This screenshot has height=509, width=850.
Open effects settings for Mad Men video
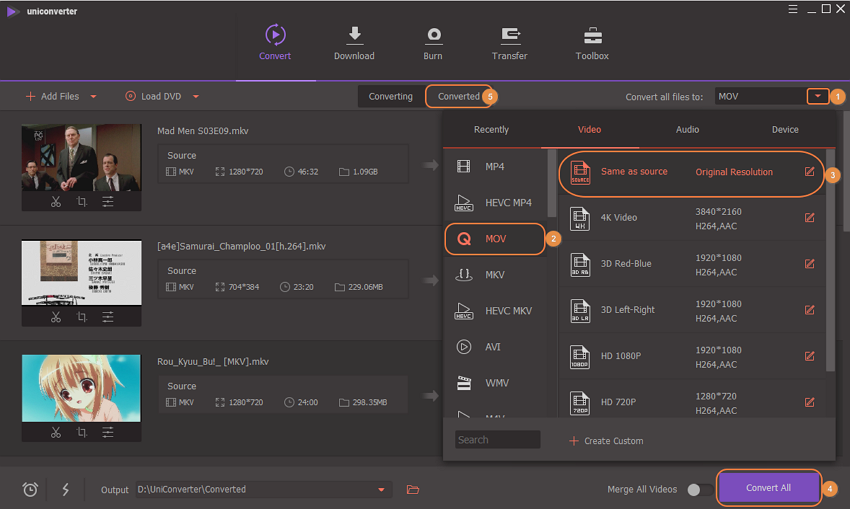tap(108, 202)
